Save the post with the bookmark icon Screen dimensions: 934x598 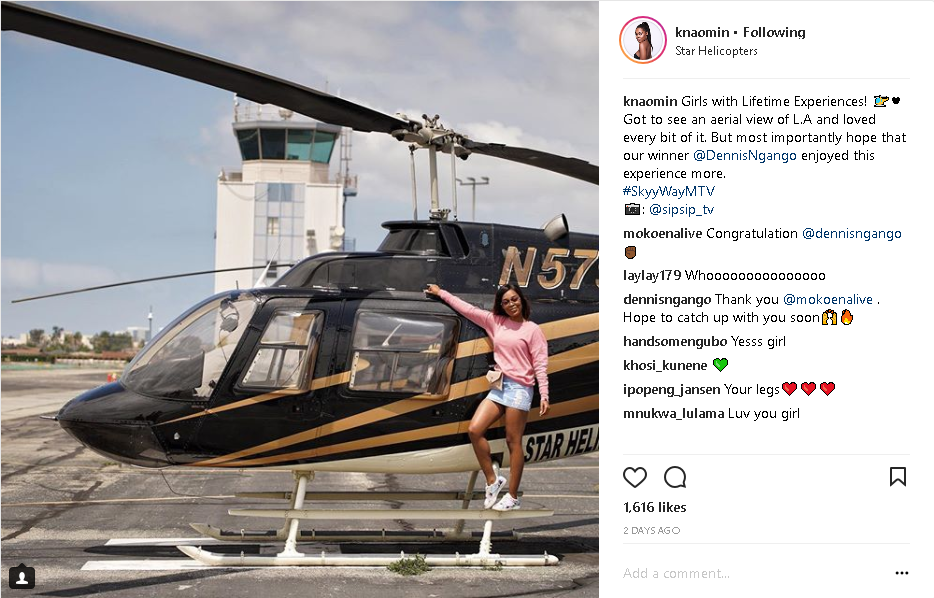tap(898, 476)
